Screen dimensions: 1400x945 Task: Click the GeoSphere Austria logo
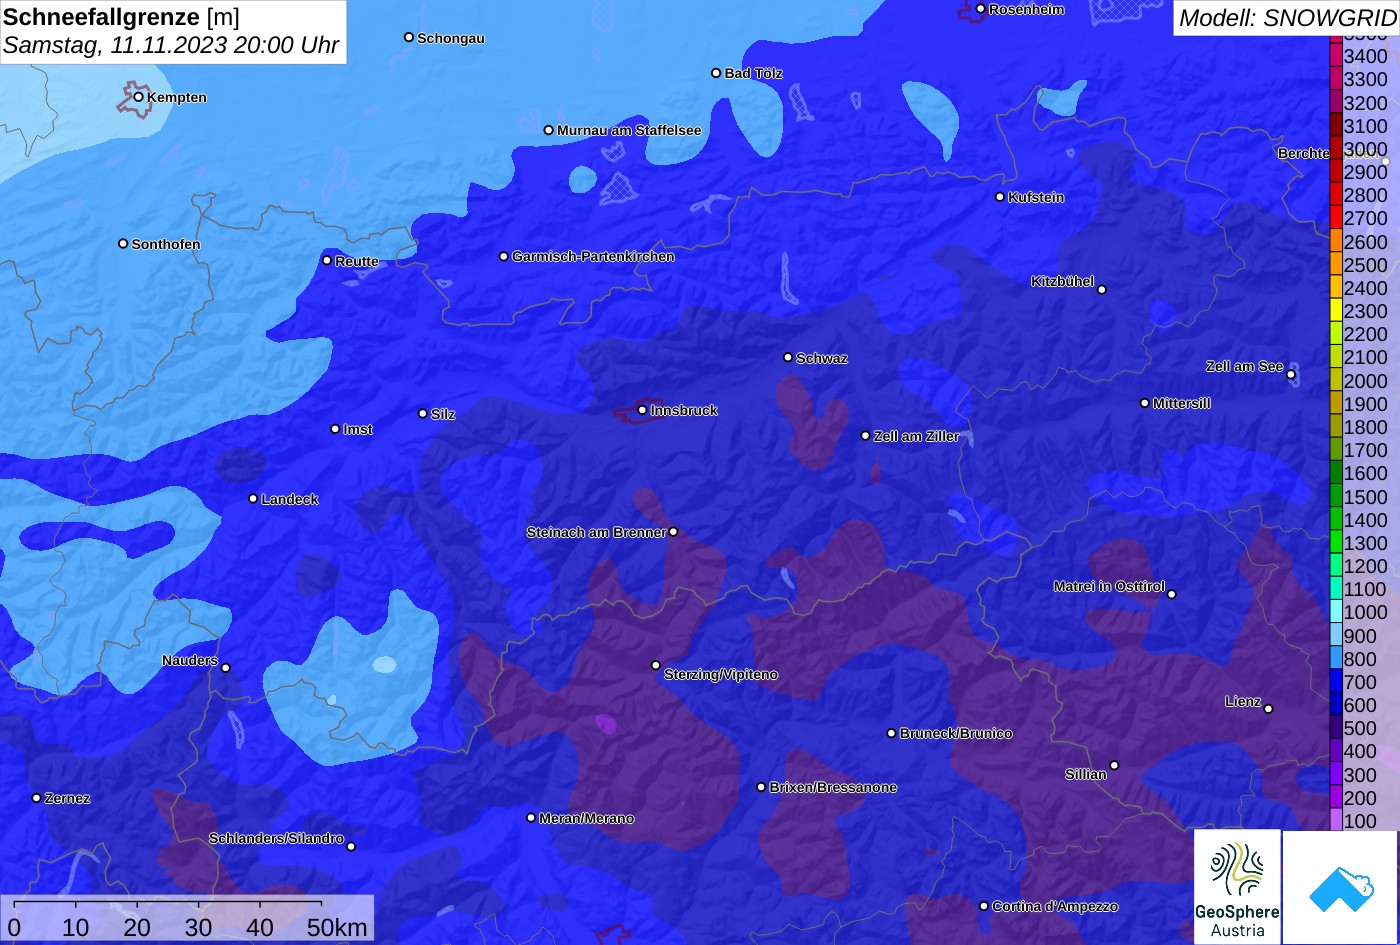[x=1237, y=887]
